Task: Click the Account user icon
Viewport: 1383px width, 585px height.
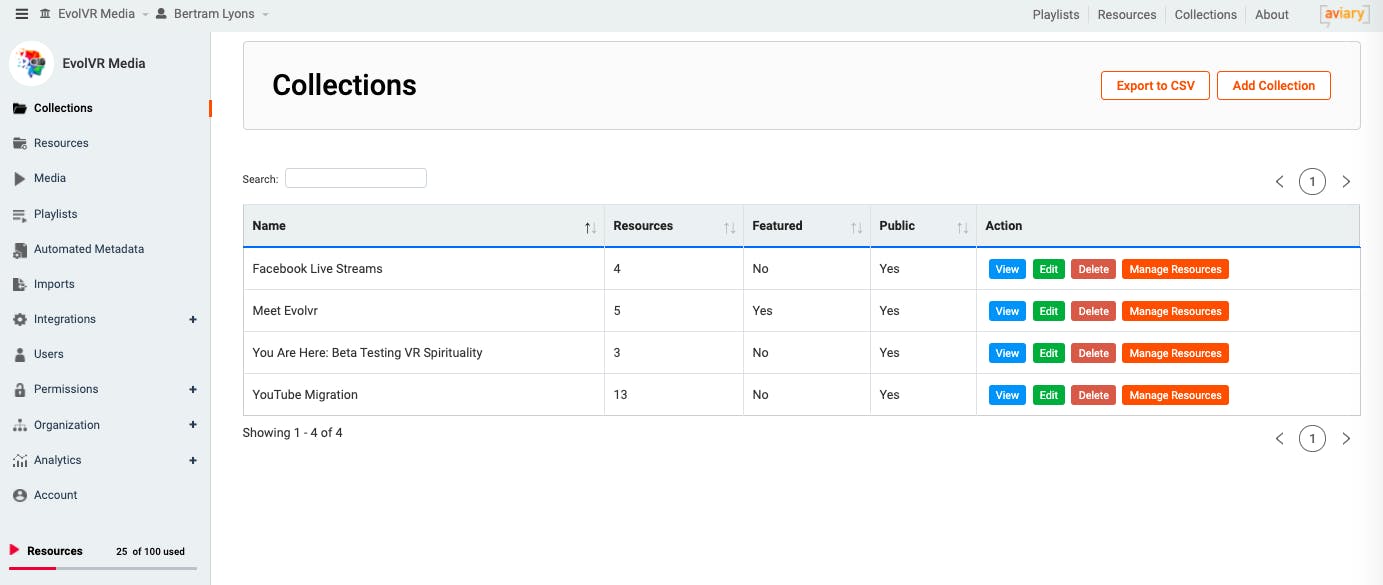Action: (x=19, y=495)
